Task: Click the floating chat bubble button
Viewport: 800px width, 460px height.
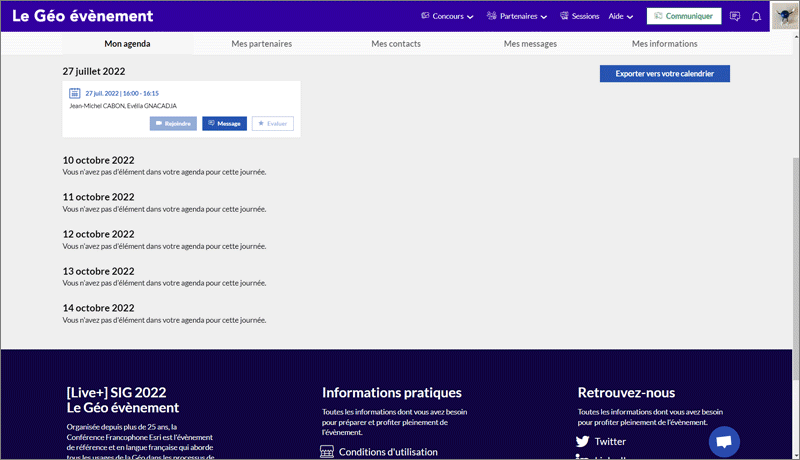Action: pos(724,441)
